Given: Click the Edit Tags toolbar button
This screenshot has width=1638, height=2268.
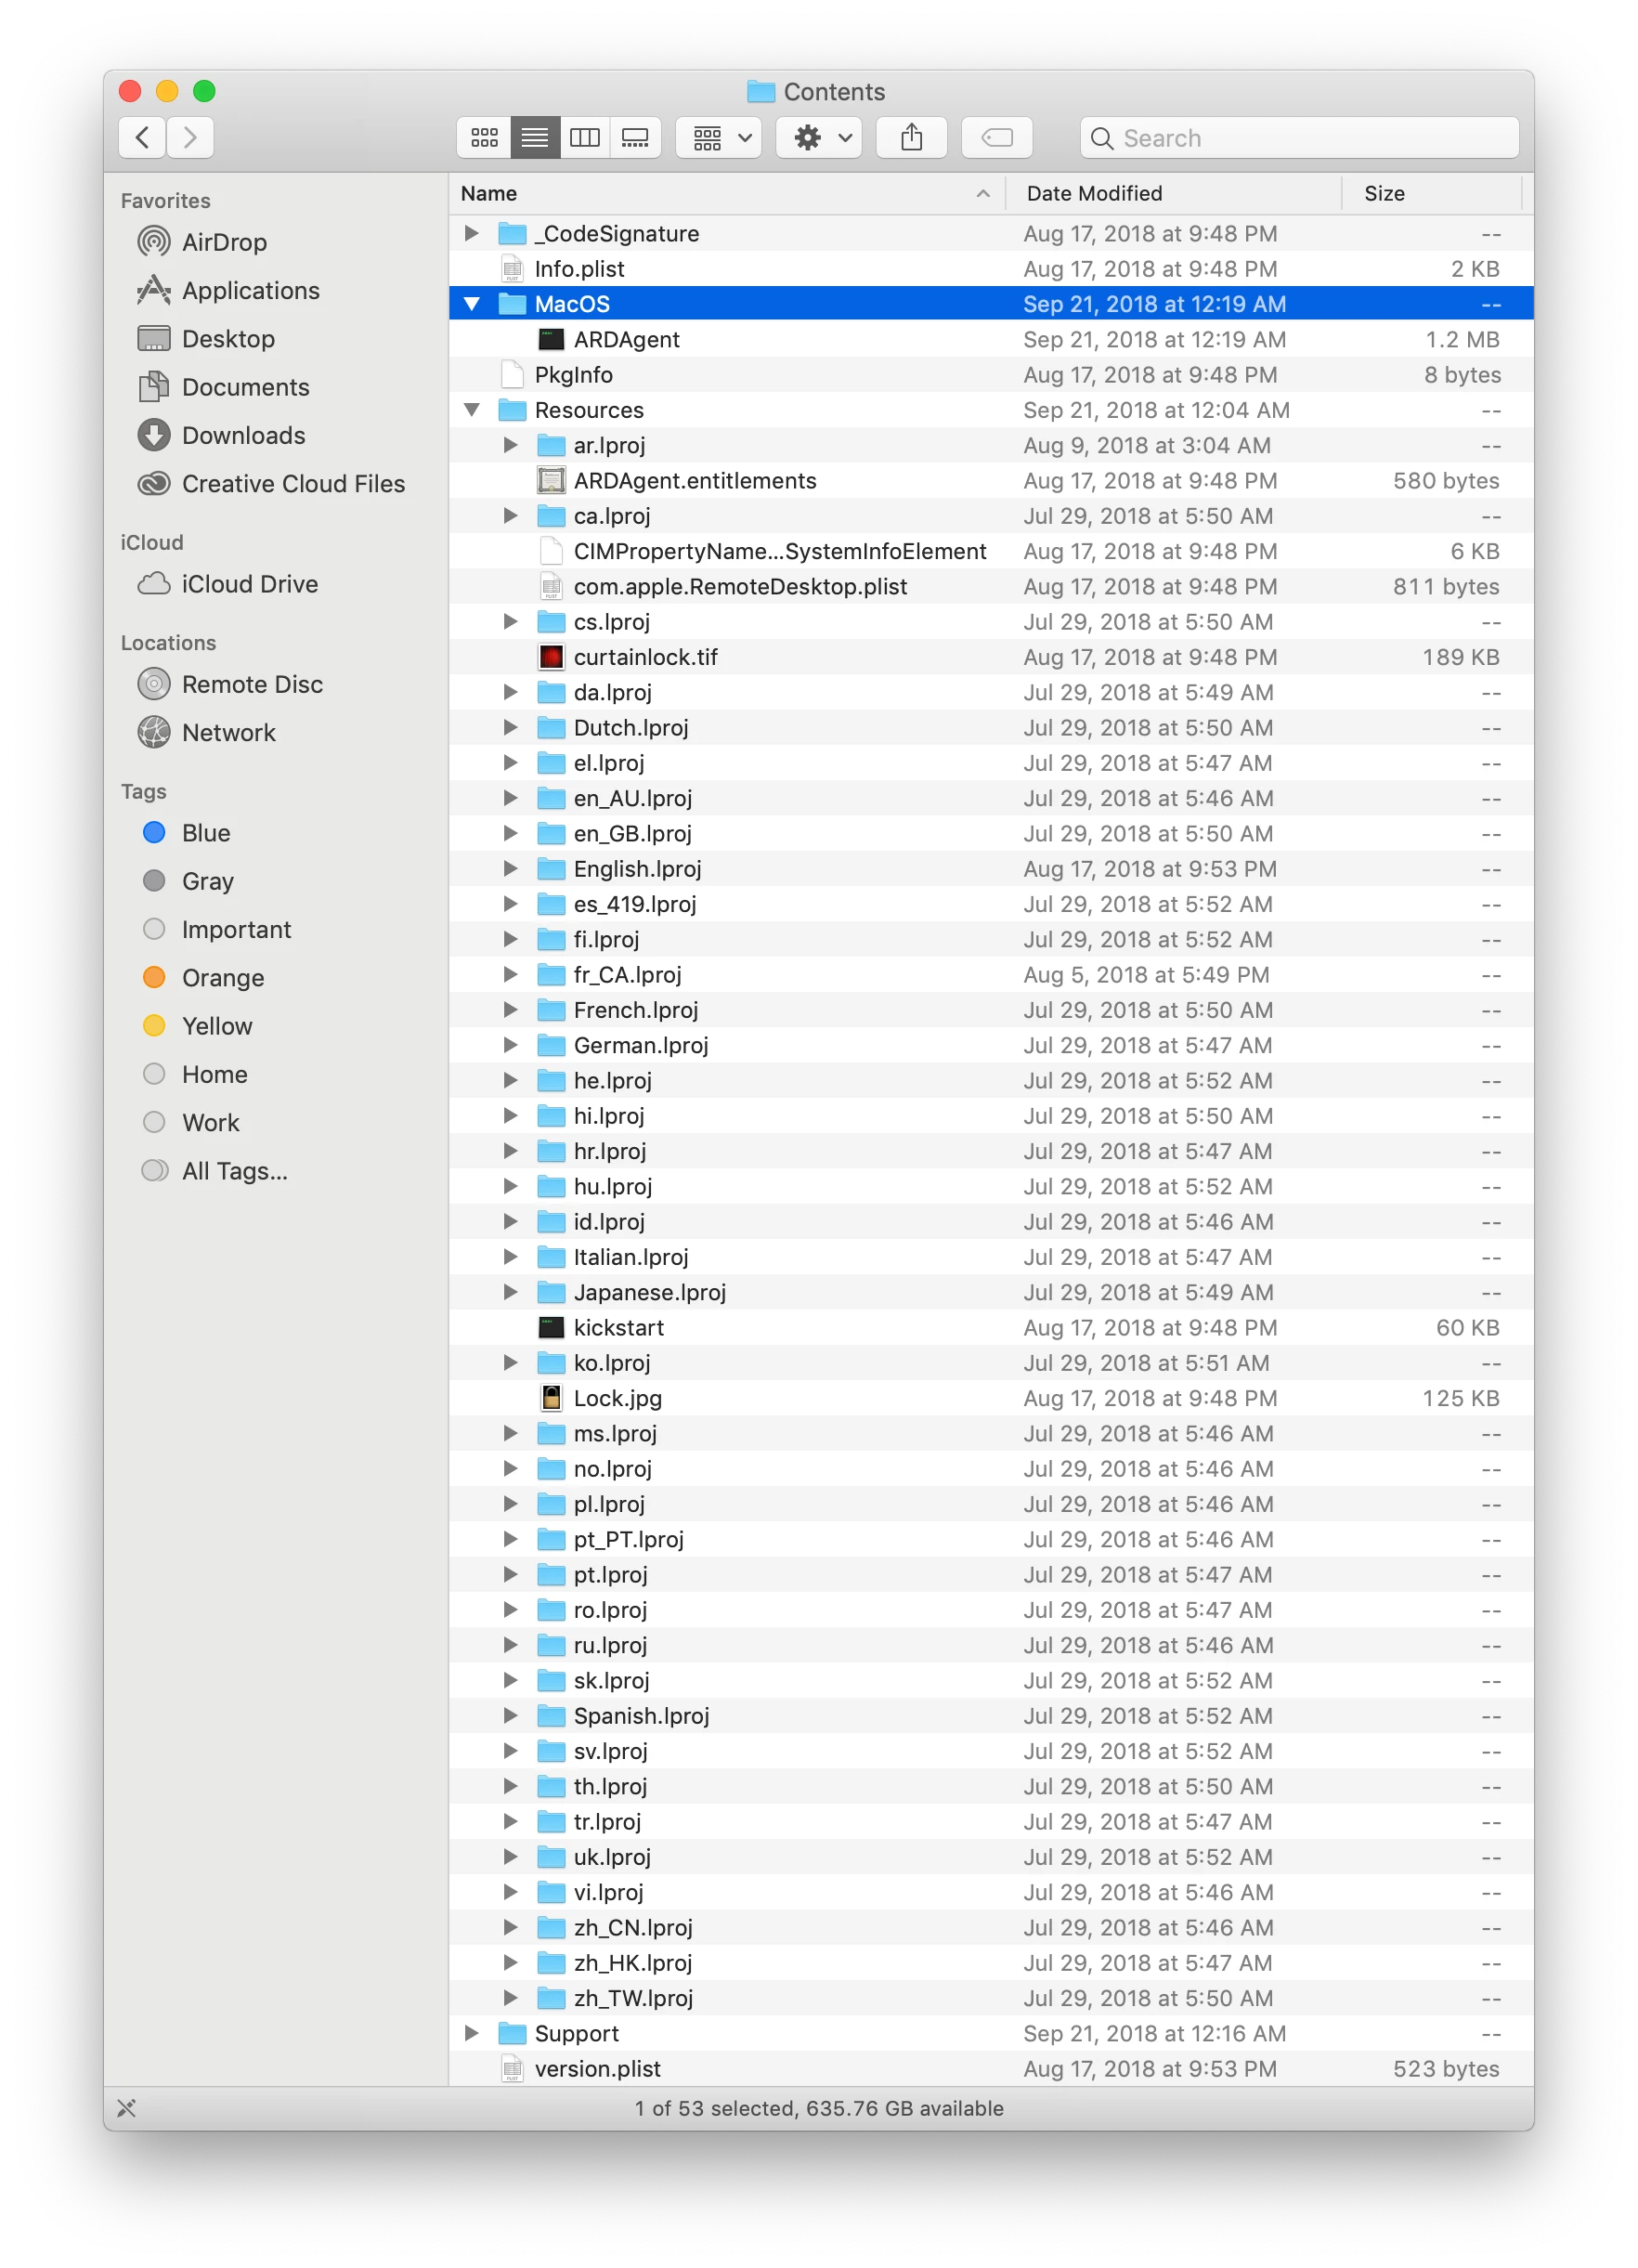Looking at the screenshot, I should 997,138.
